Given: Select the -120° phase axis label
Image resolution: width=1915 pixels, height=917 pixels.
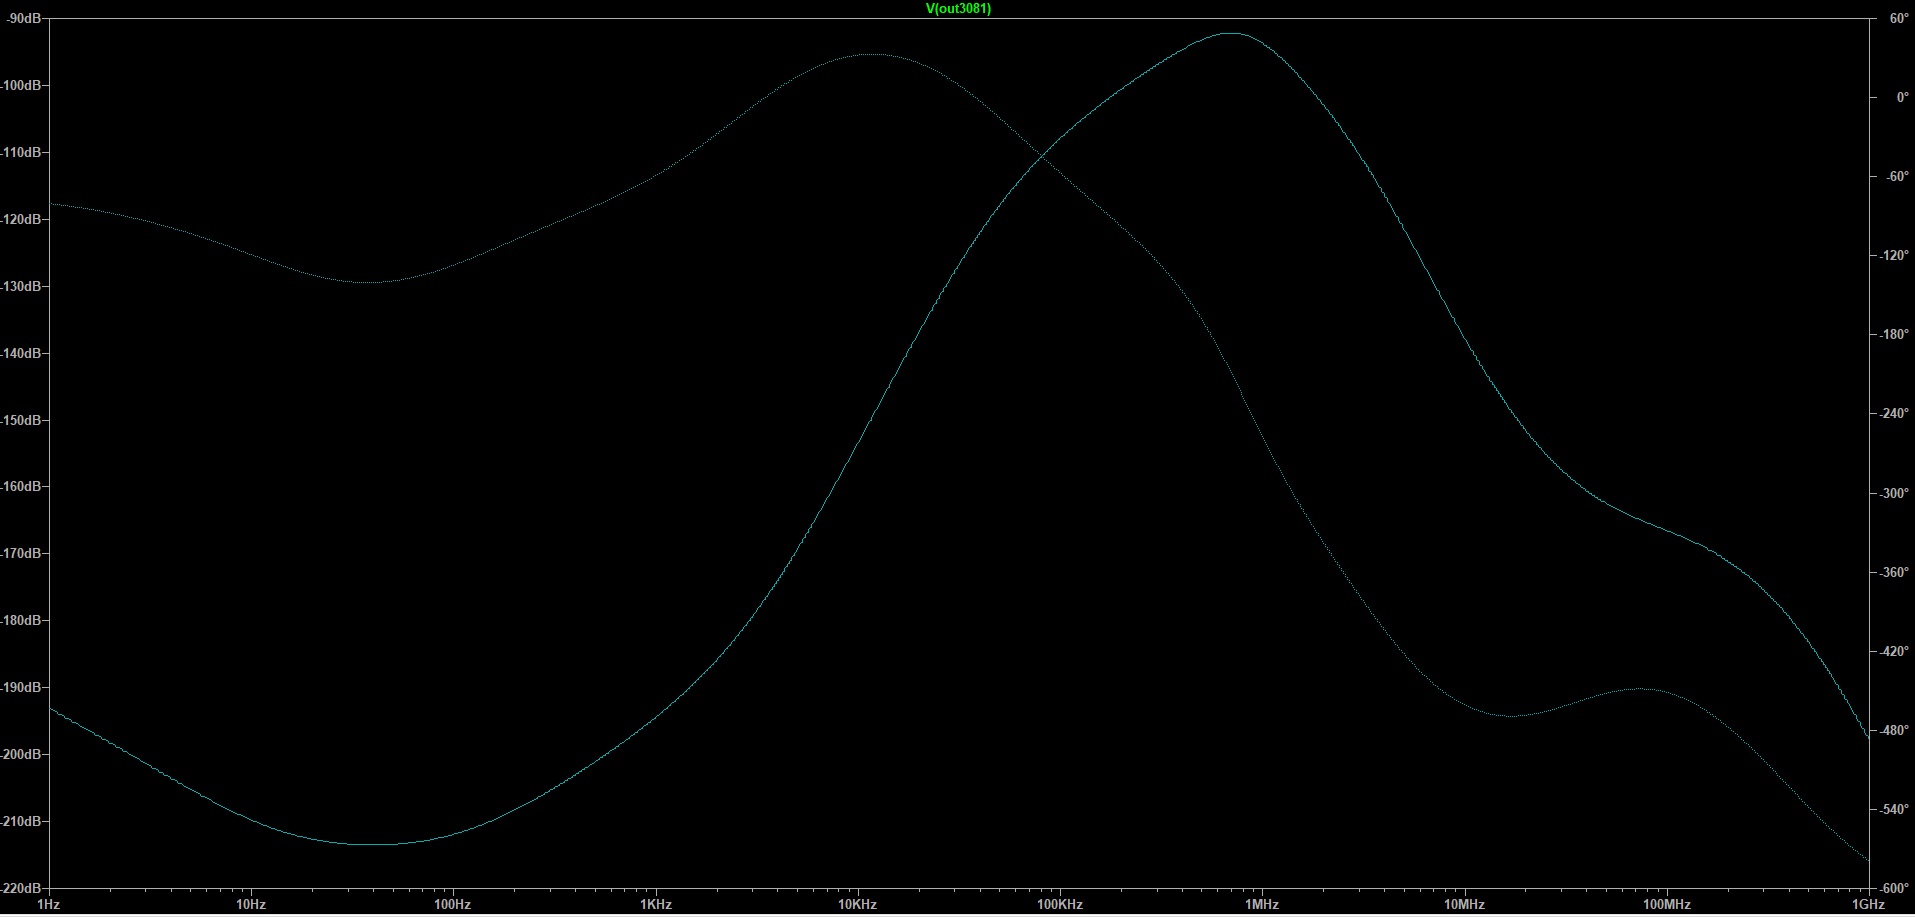Looking at the screenshot, I should tap(1894, 256).
